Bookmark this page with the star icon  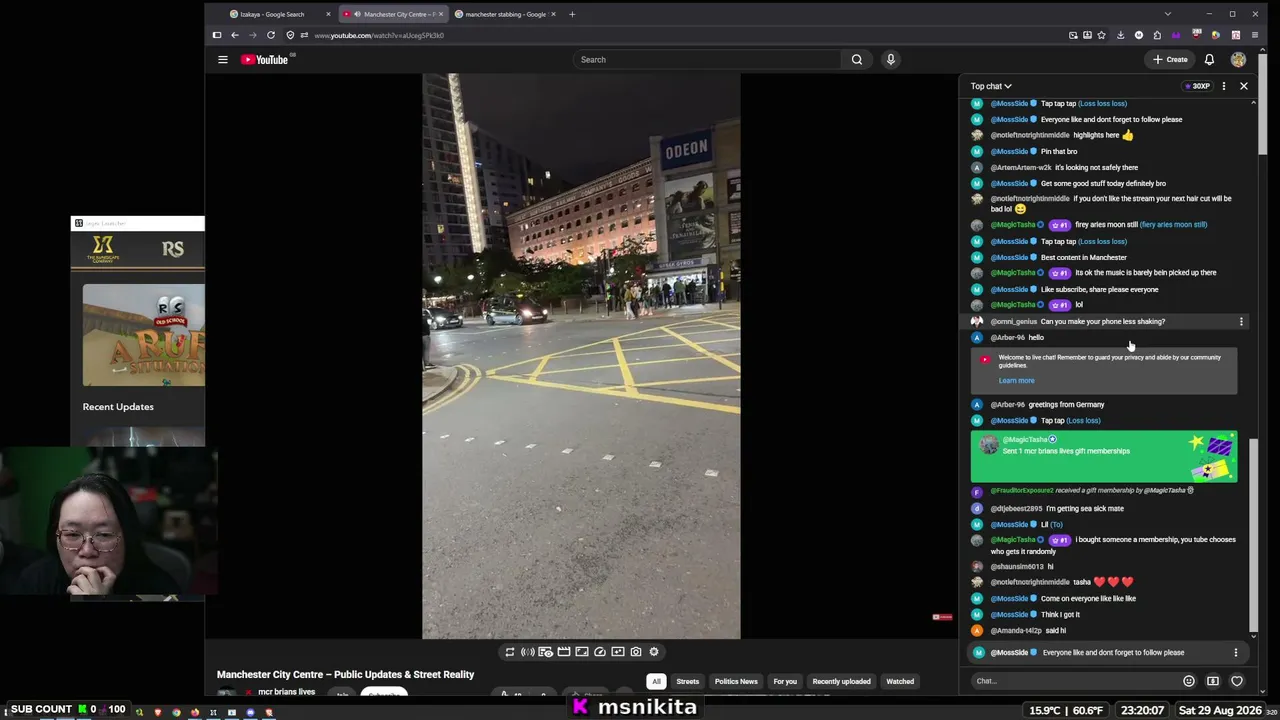point(1101,35)
